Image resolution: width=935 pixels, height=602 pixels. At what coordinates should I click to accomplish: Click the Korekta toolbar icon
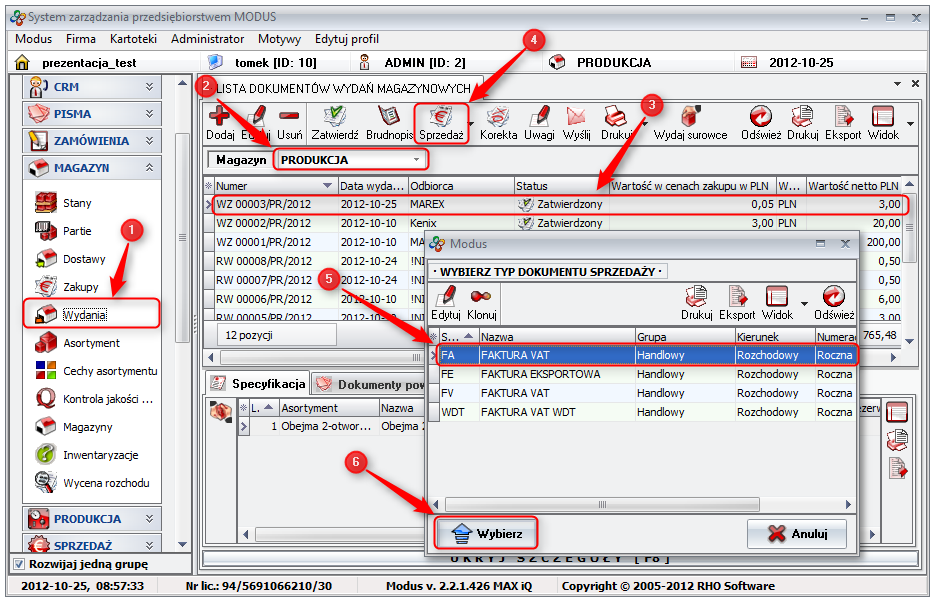(498, 123)
